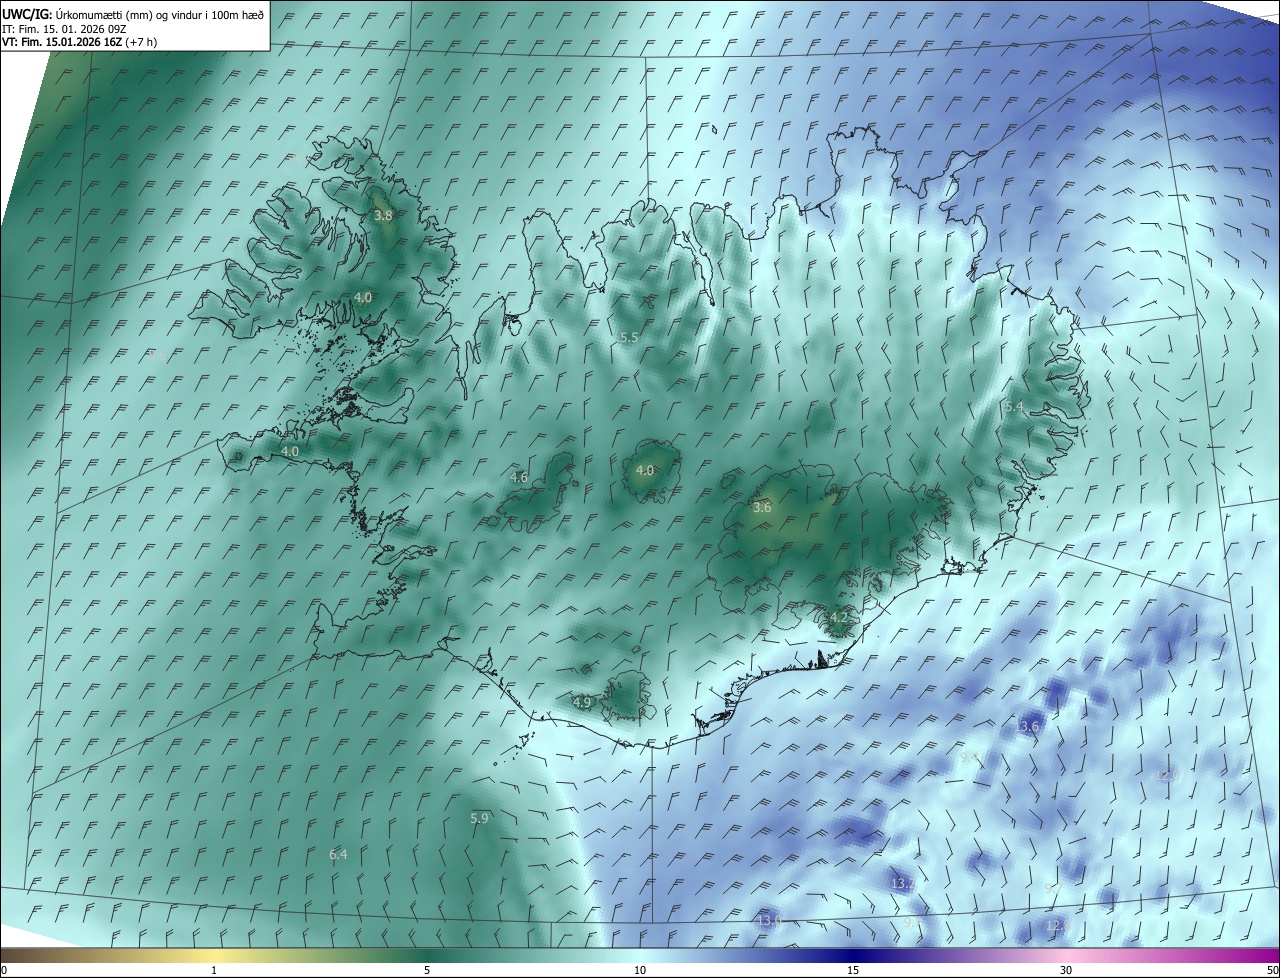Click the 4.0 label on Hofsjökull glacier
The image size is (1280, 978).
tap(645, 470)
